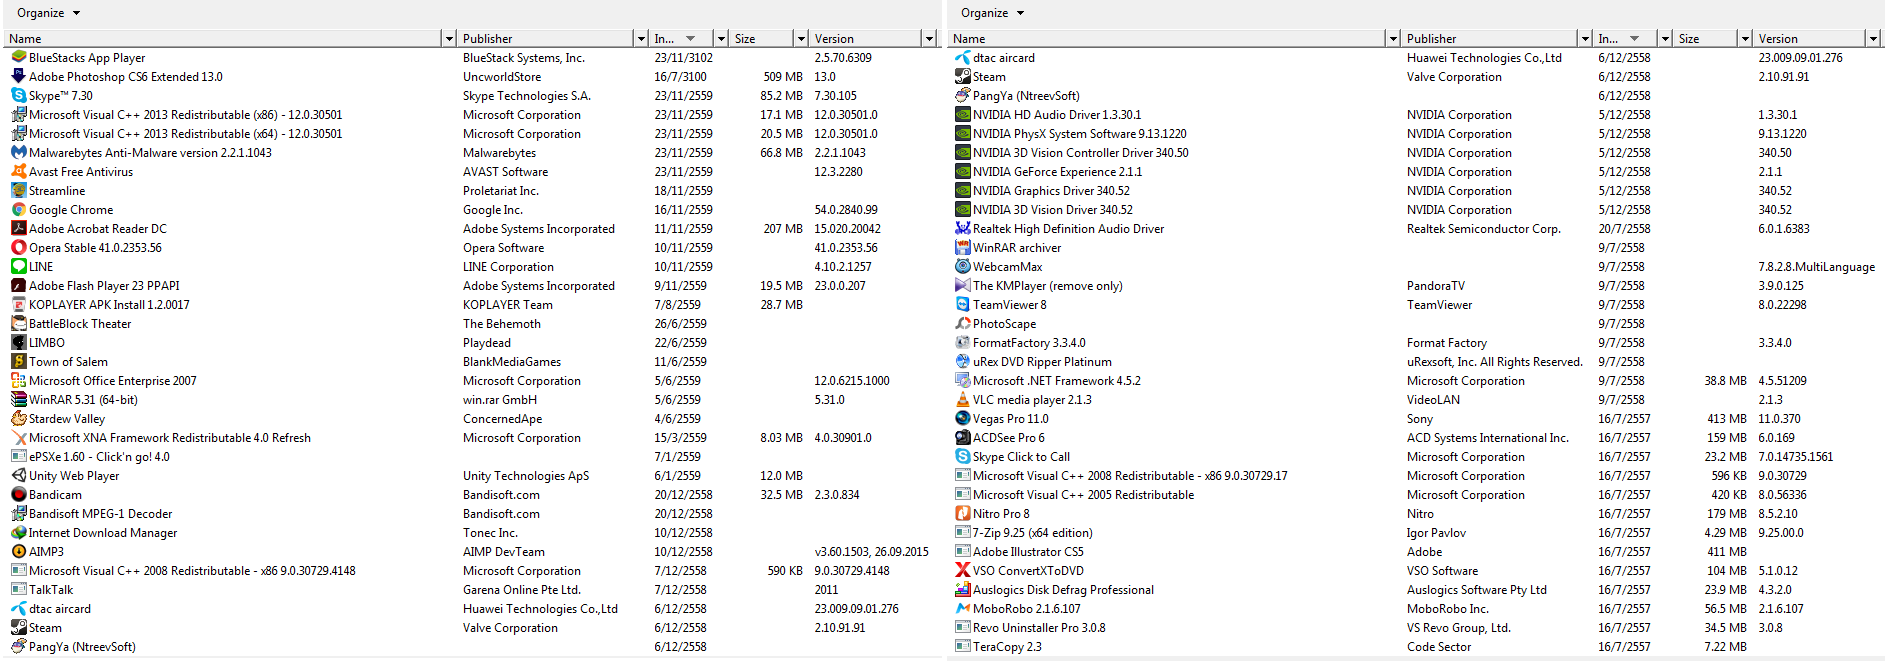Click the Vegas Pro 11.0 icon
Viewport: 1888px width, 664px height.
pos(963,419)
